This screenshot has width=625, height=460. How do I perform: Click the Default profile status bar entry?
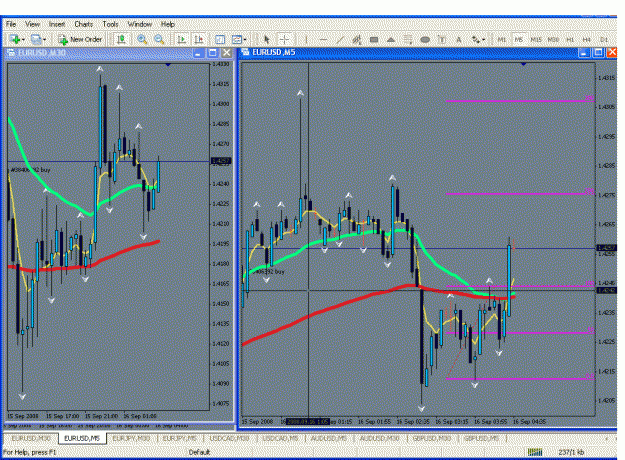[199, 452]
